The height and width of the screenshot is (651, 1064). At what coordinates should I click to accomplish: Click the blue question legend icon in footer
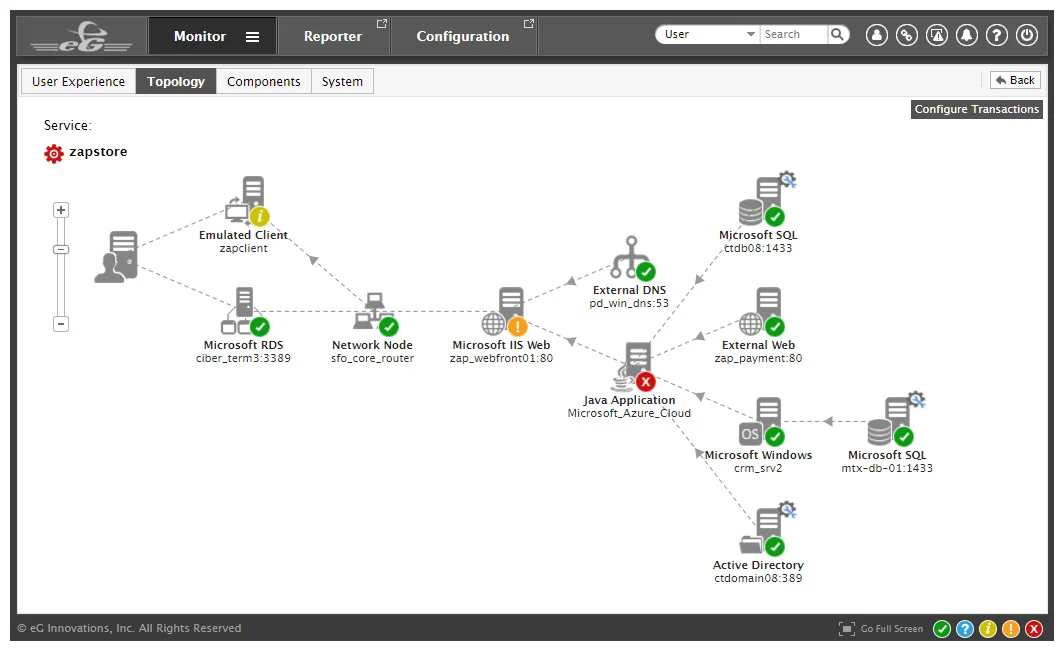[965, 629]
